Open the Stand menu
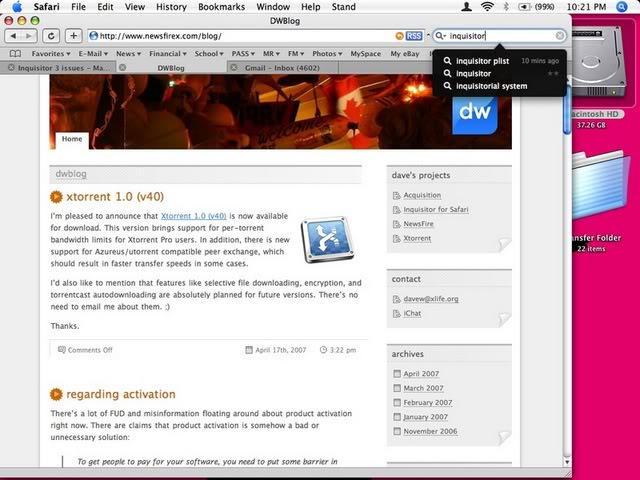The height and width of the screenshot is (480, 640). [344, 7]
